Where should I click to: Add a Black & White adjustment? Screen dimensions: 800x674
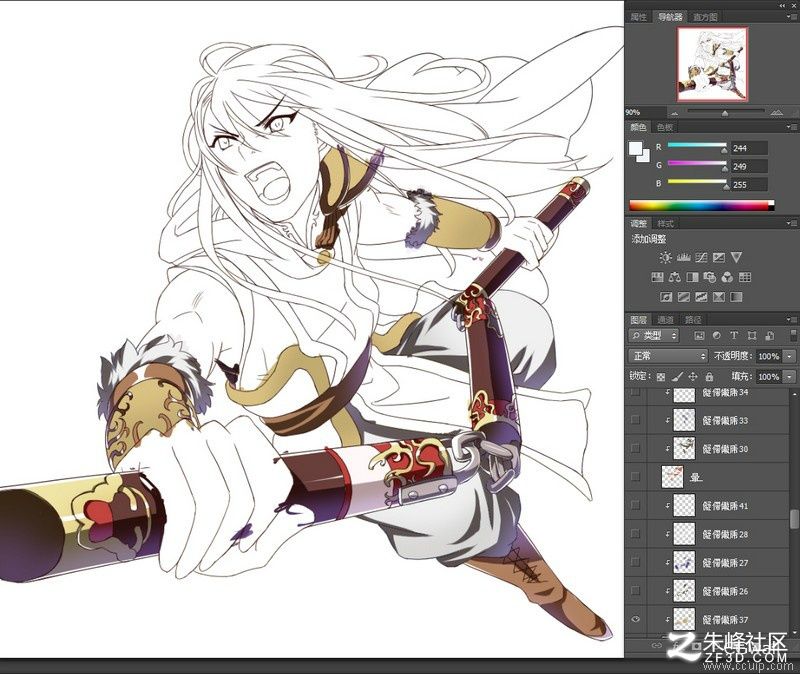click(692, 277)
